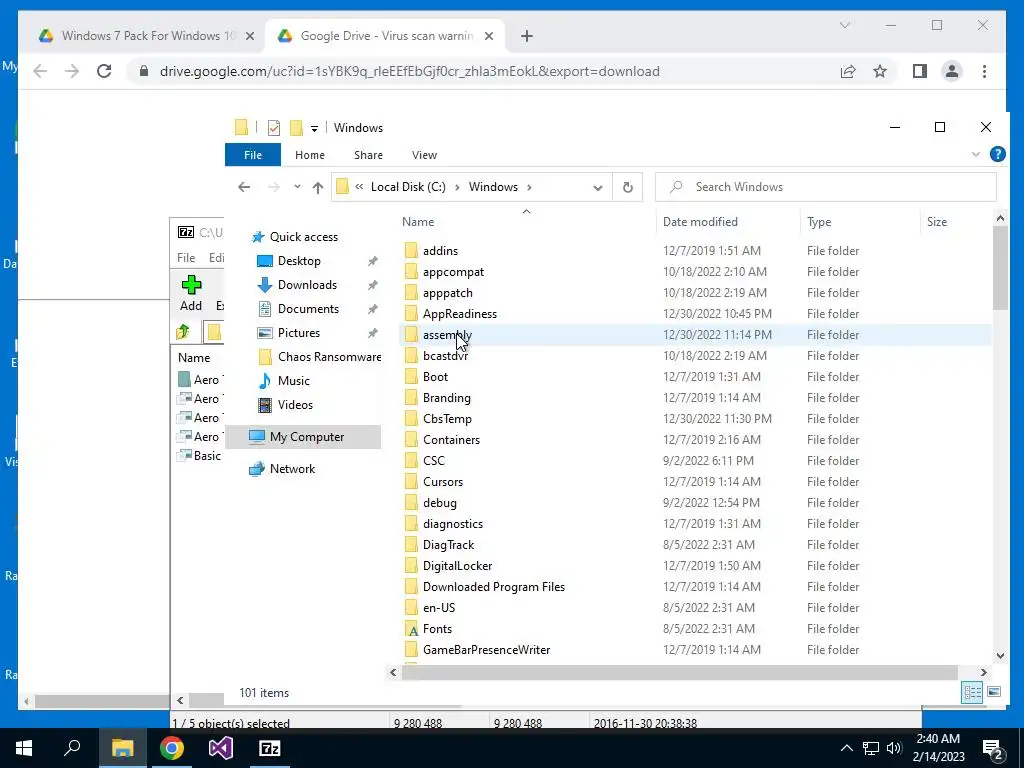Unpin Desktop using its pin icon
This screenshot has width=1024, height=768.
click(373, 261)
